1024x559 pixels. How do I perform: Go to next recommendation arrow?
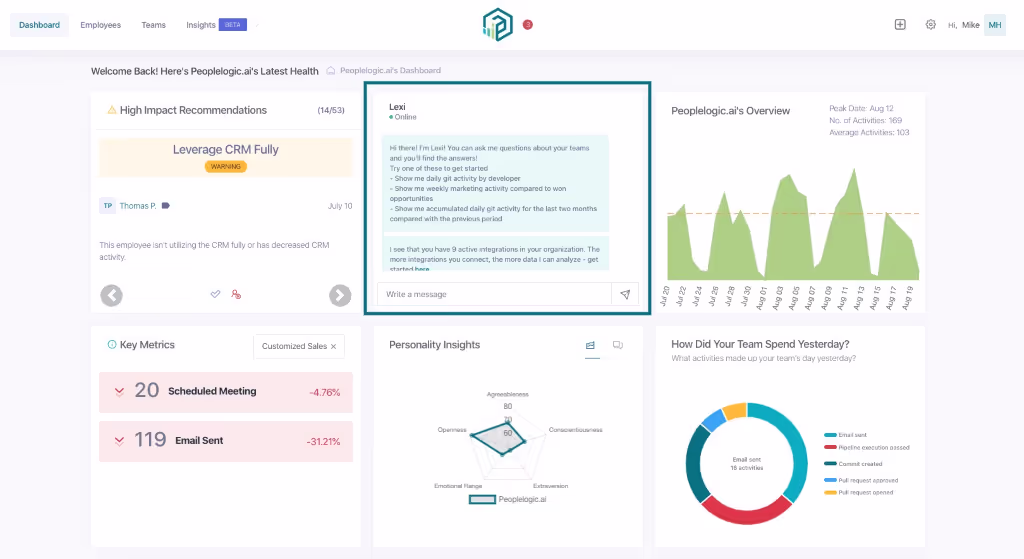click(340, 295)
